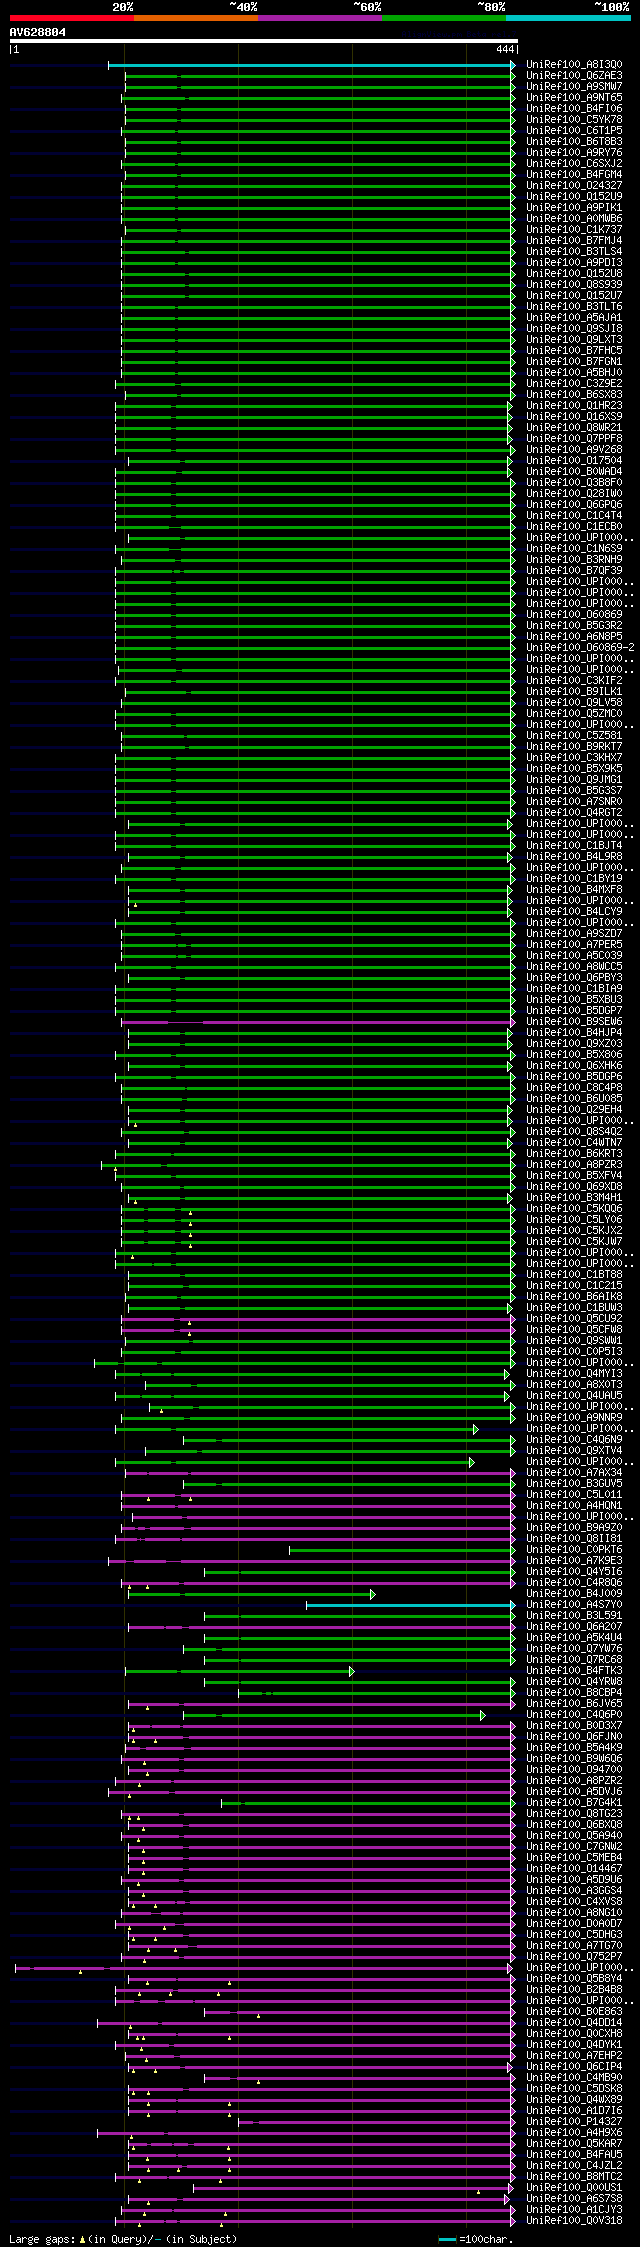
Task: Open hit UniRef100_A7AX34
Action: click(574, 1473)
